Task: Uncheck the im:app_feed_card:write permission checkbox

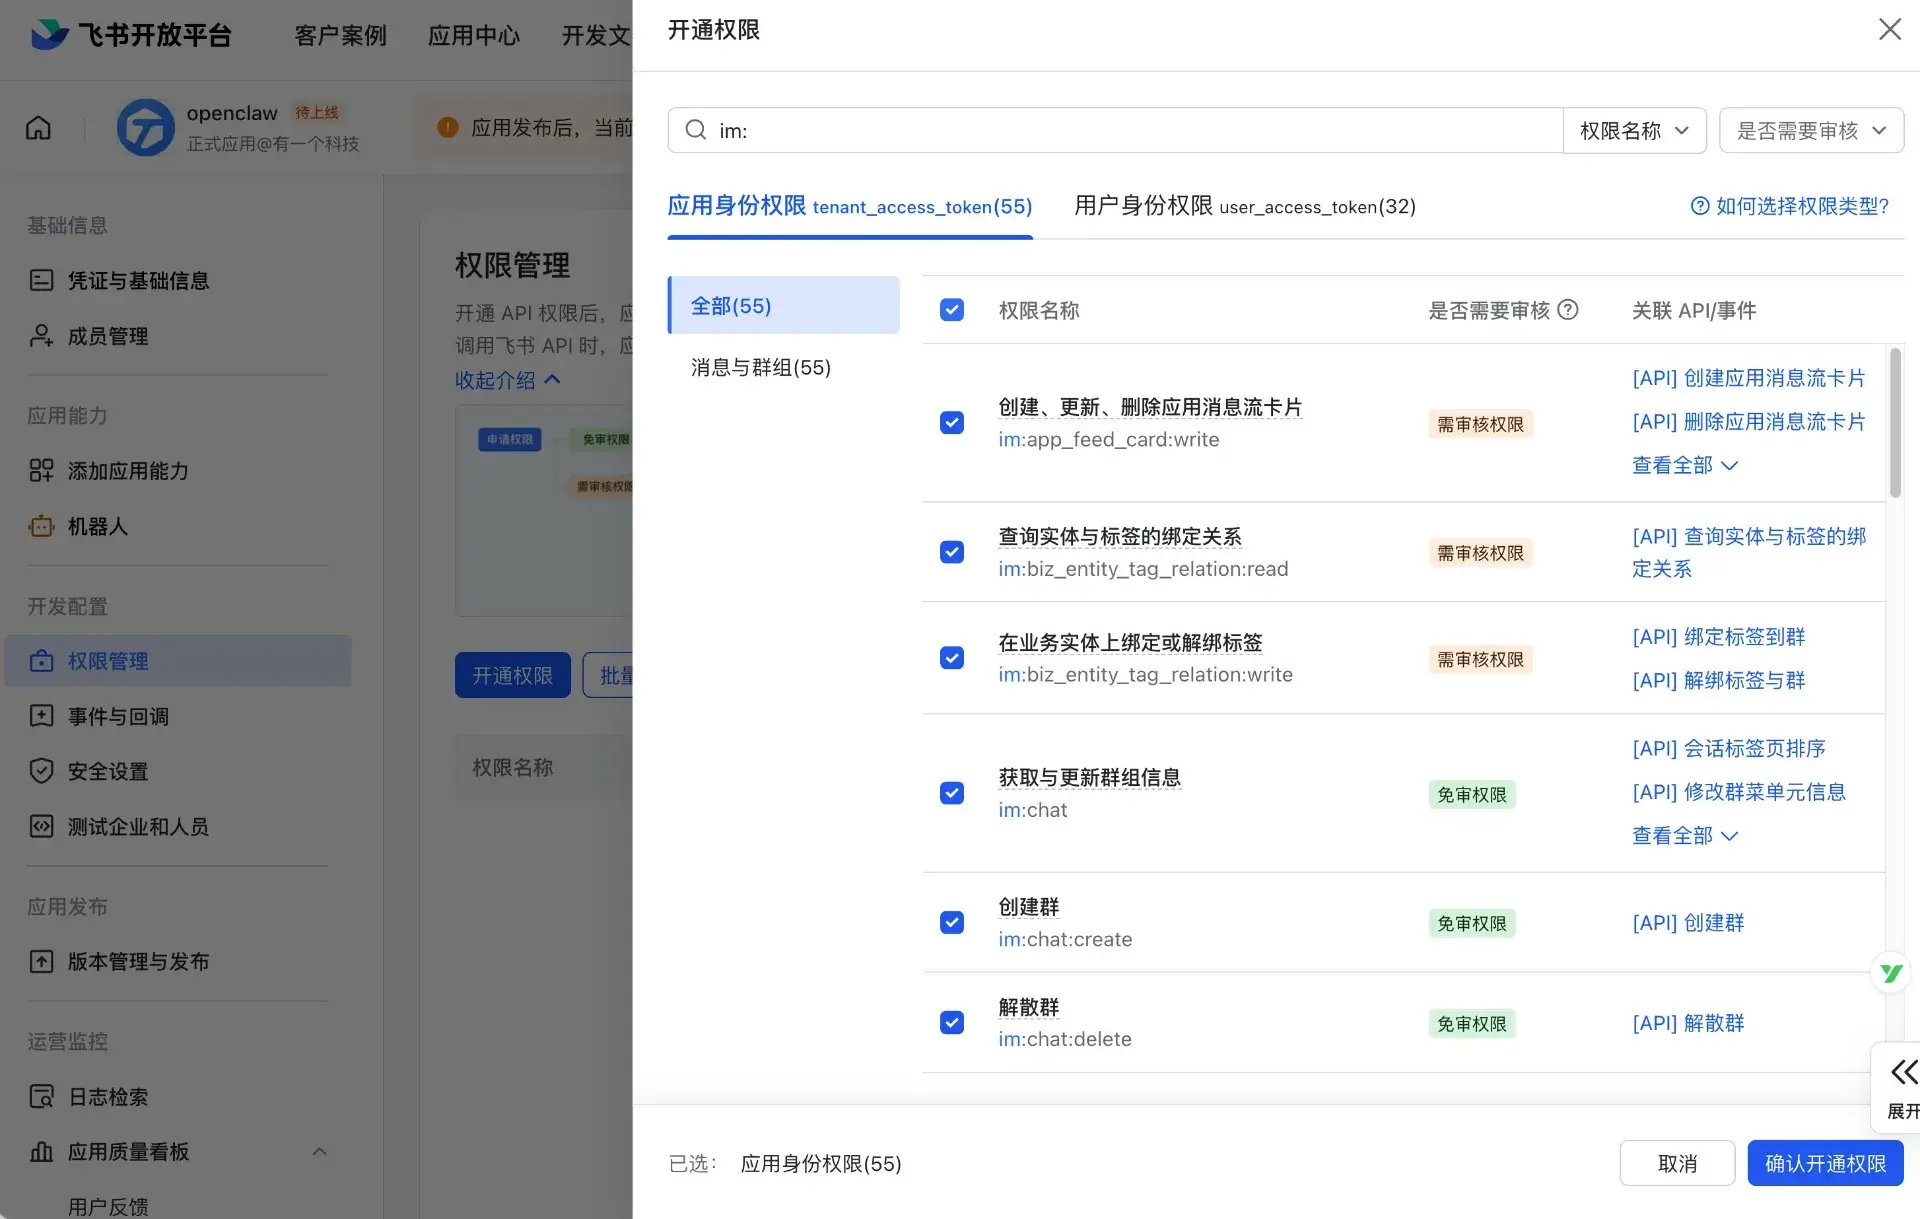Action: point(952,423)
